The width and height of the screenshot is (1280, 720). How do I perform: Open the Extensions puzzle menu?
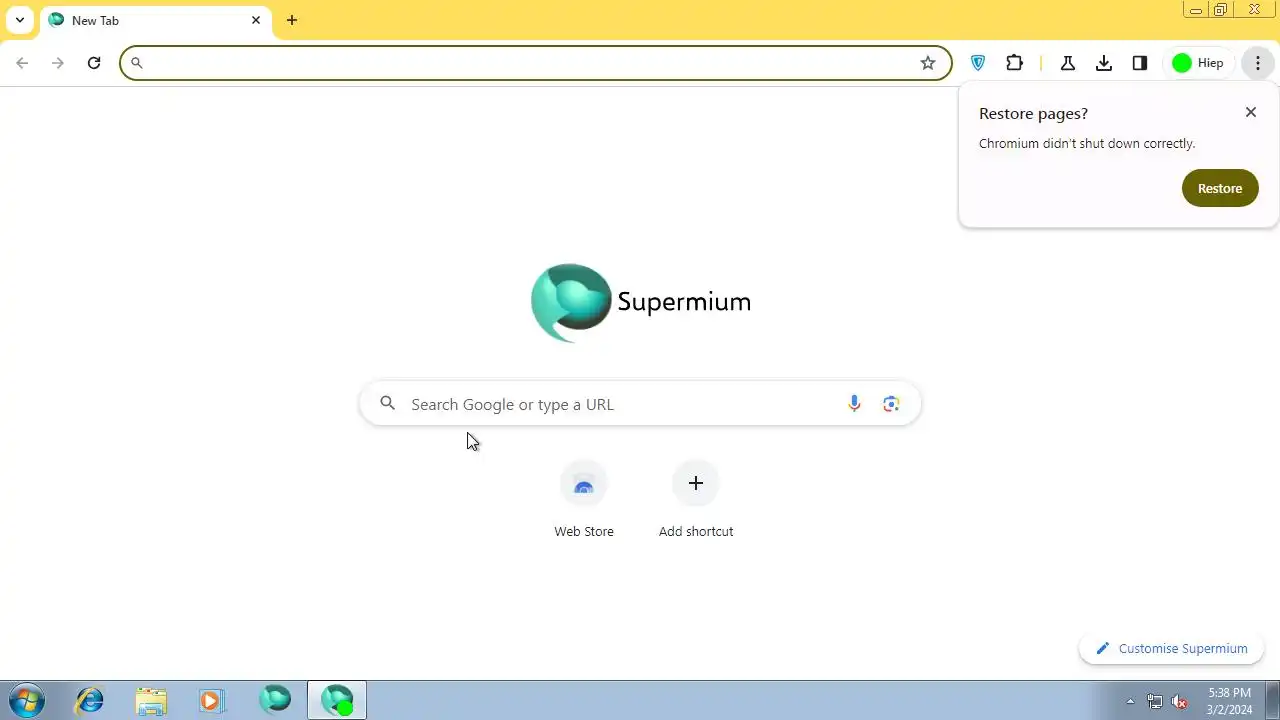pyautogui.click(x=1014, y=63)
